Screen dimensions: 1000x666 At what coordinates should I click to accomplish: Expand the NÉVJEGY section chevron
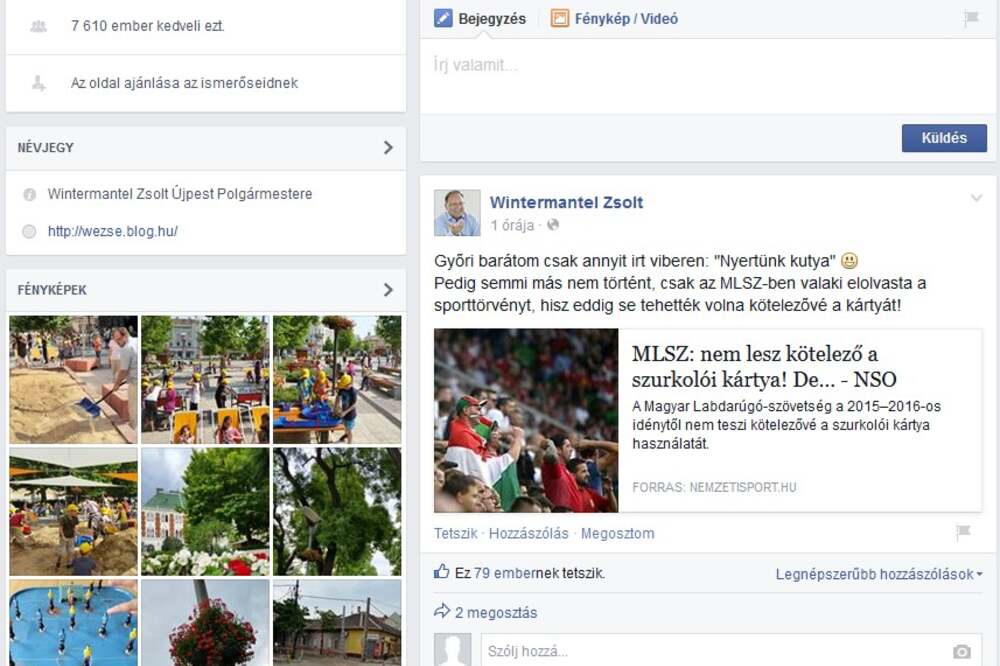(x=388, y=147)
